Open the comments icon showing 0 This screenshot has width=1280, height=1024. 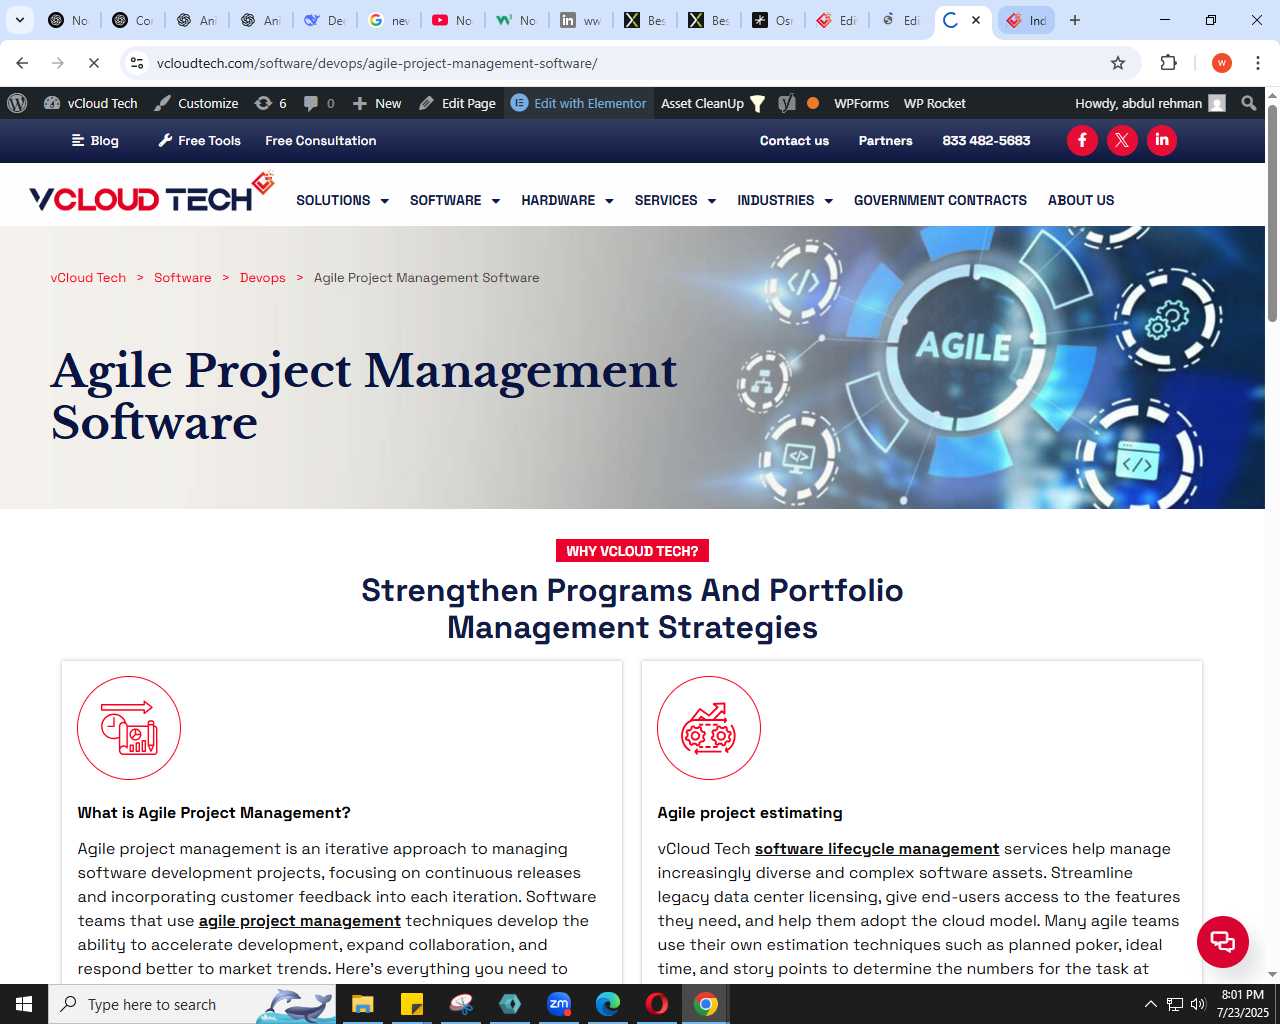(x=319, y=103)
